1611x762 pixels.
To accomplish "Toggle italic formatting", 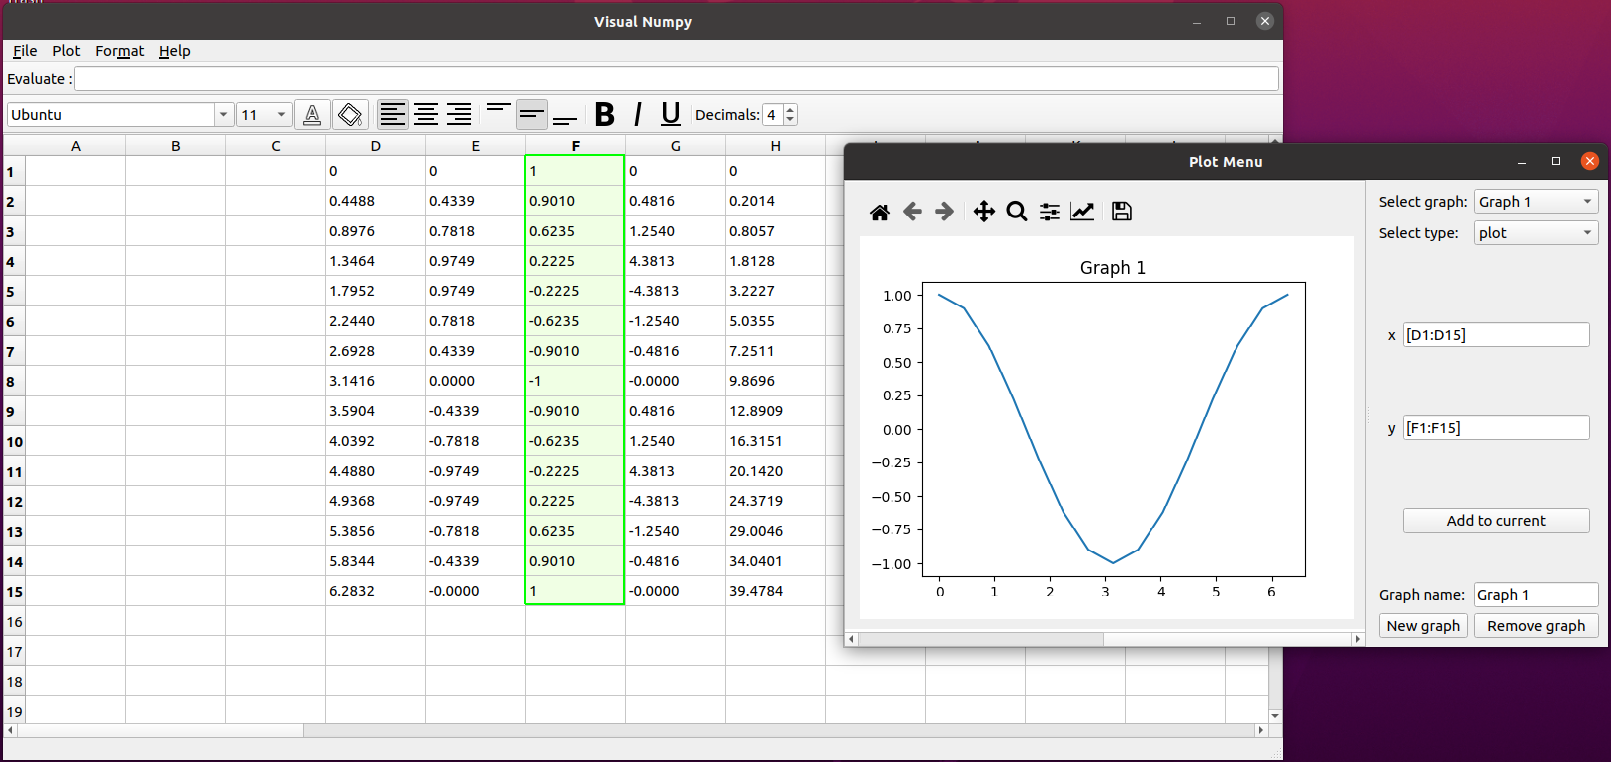I will tap(637, 115).
